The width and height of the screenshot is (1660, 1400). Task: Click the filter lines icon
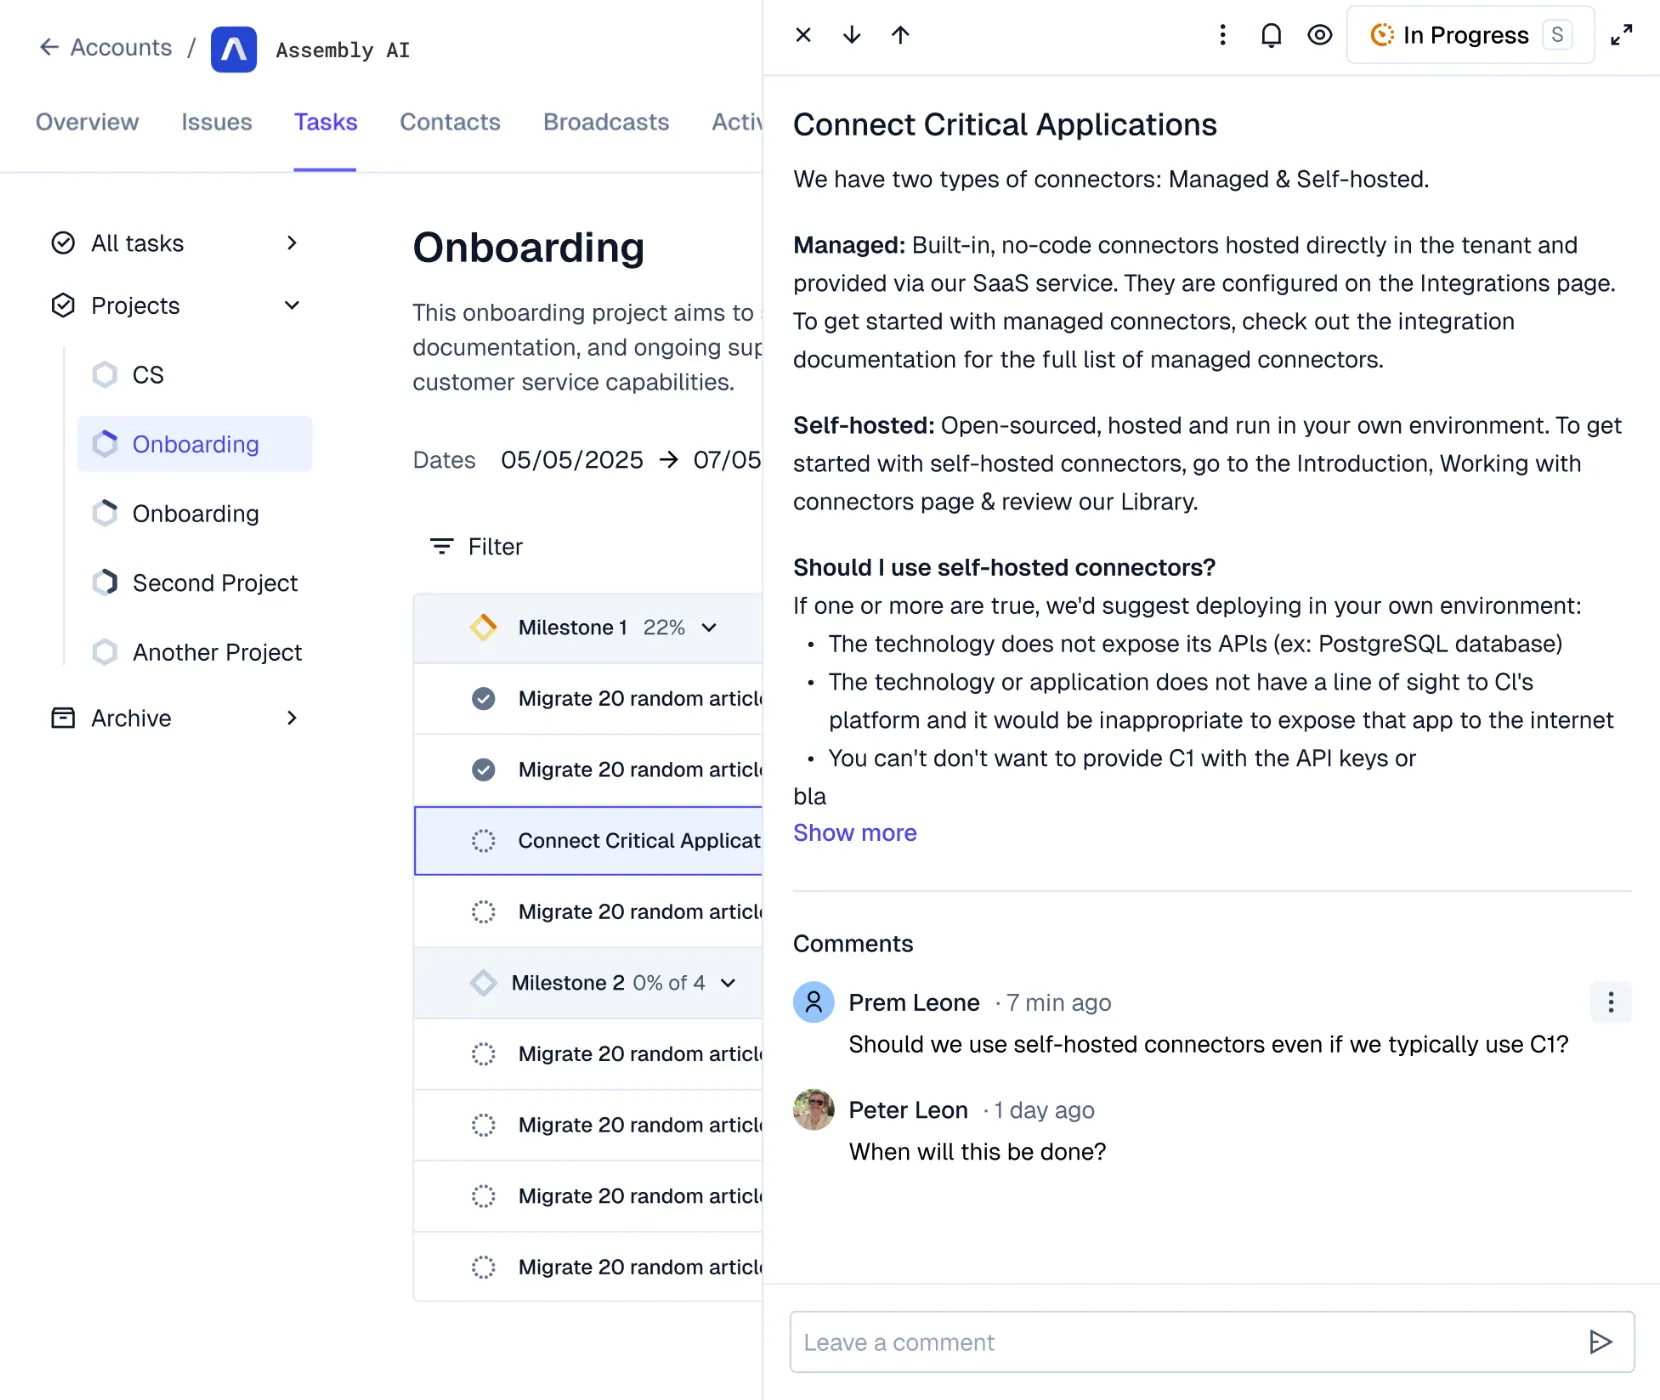(x=441, y=546)
